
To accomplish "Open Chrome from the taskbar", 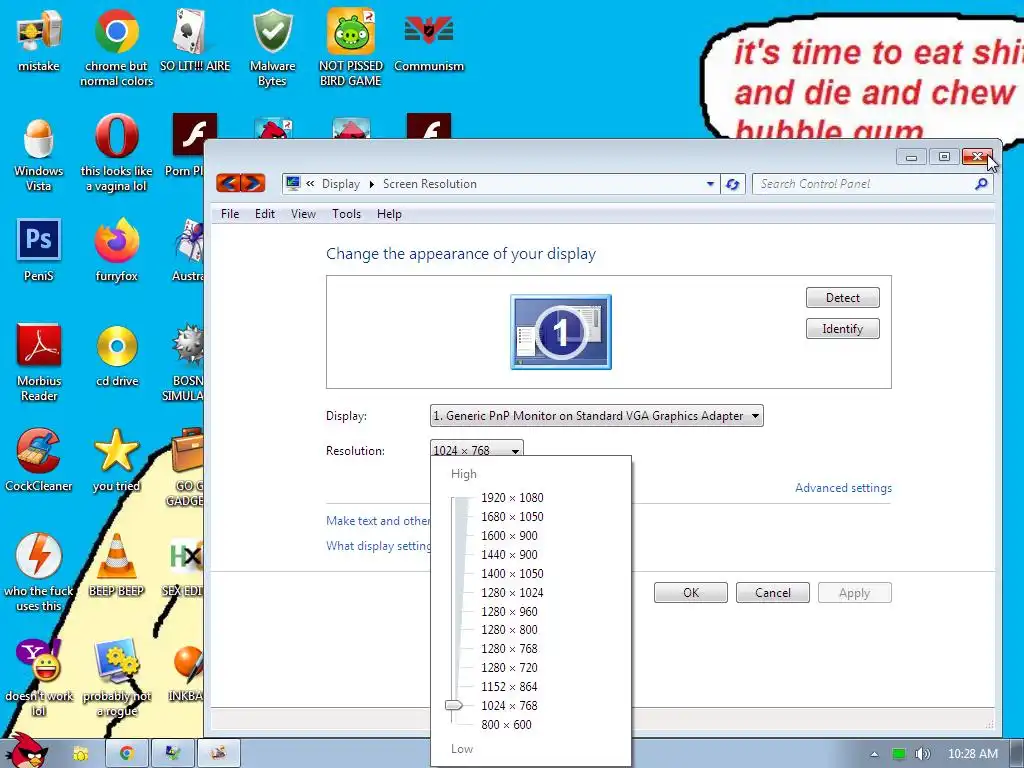I will [x=127, y=754].
